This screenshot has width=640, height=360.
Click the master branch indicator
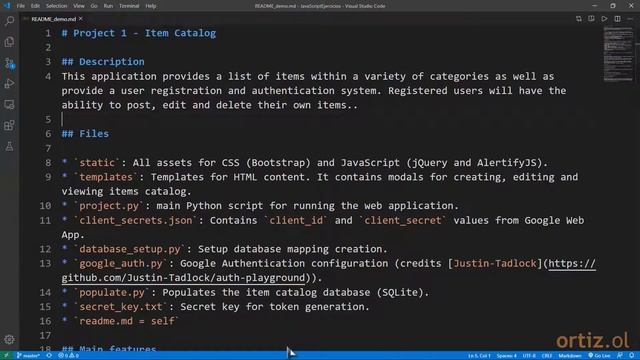point(28,356)
